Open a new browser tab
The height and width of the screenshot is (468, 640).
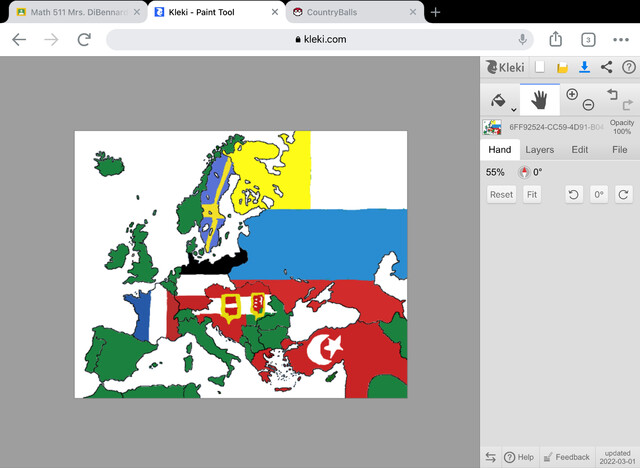436,12
